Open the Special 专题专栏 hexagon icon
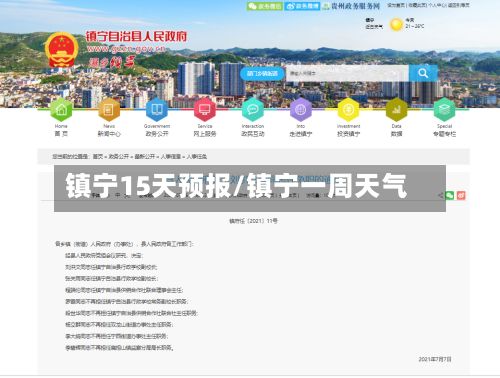This screenshot has height=378, width=500. click(x=444, y=110)
